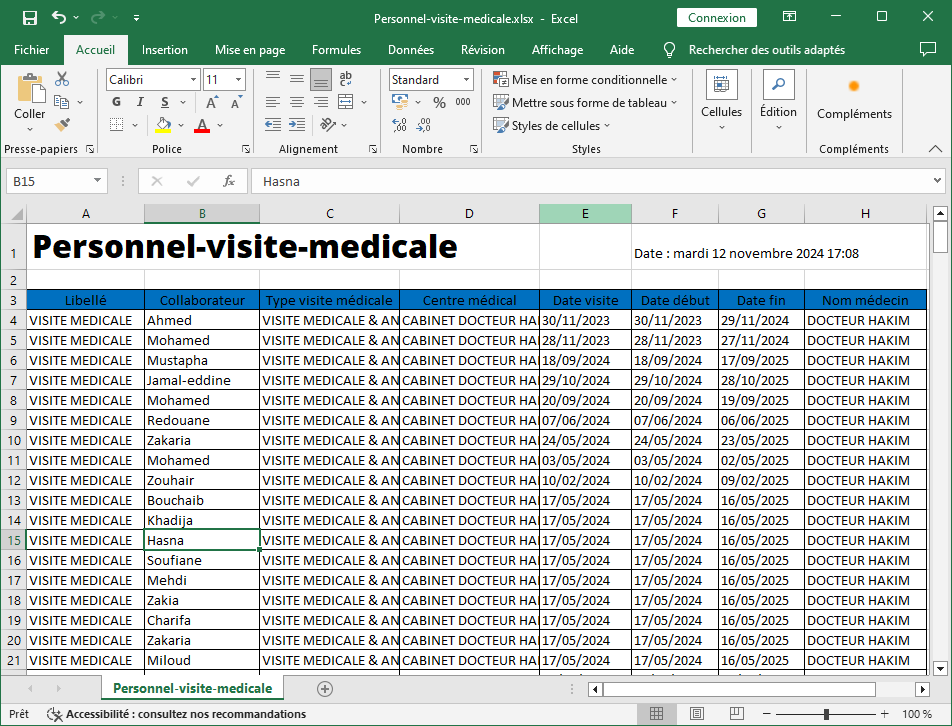The image size is (952, 726).
Task: Open ribbon display options icon
Action: click(x=789, y=17)
